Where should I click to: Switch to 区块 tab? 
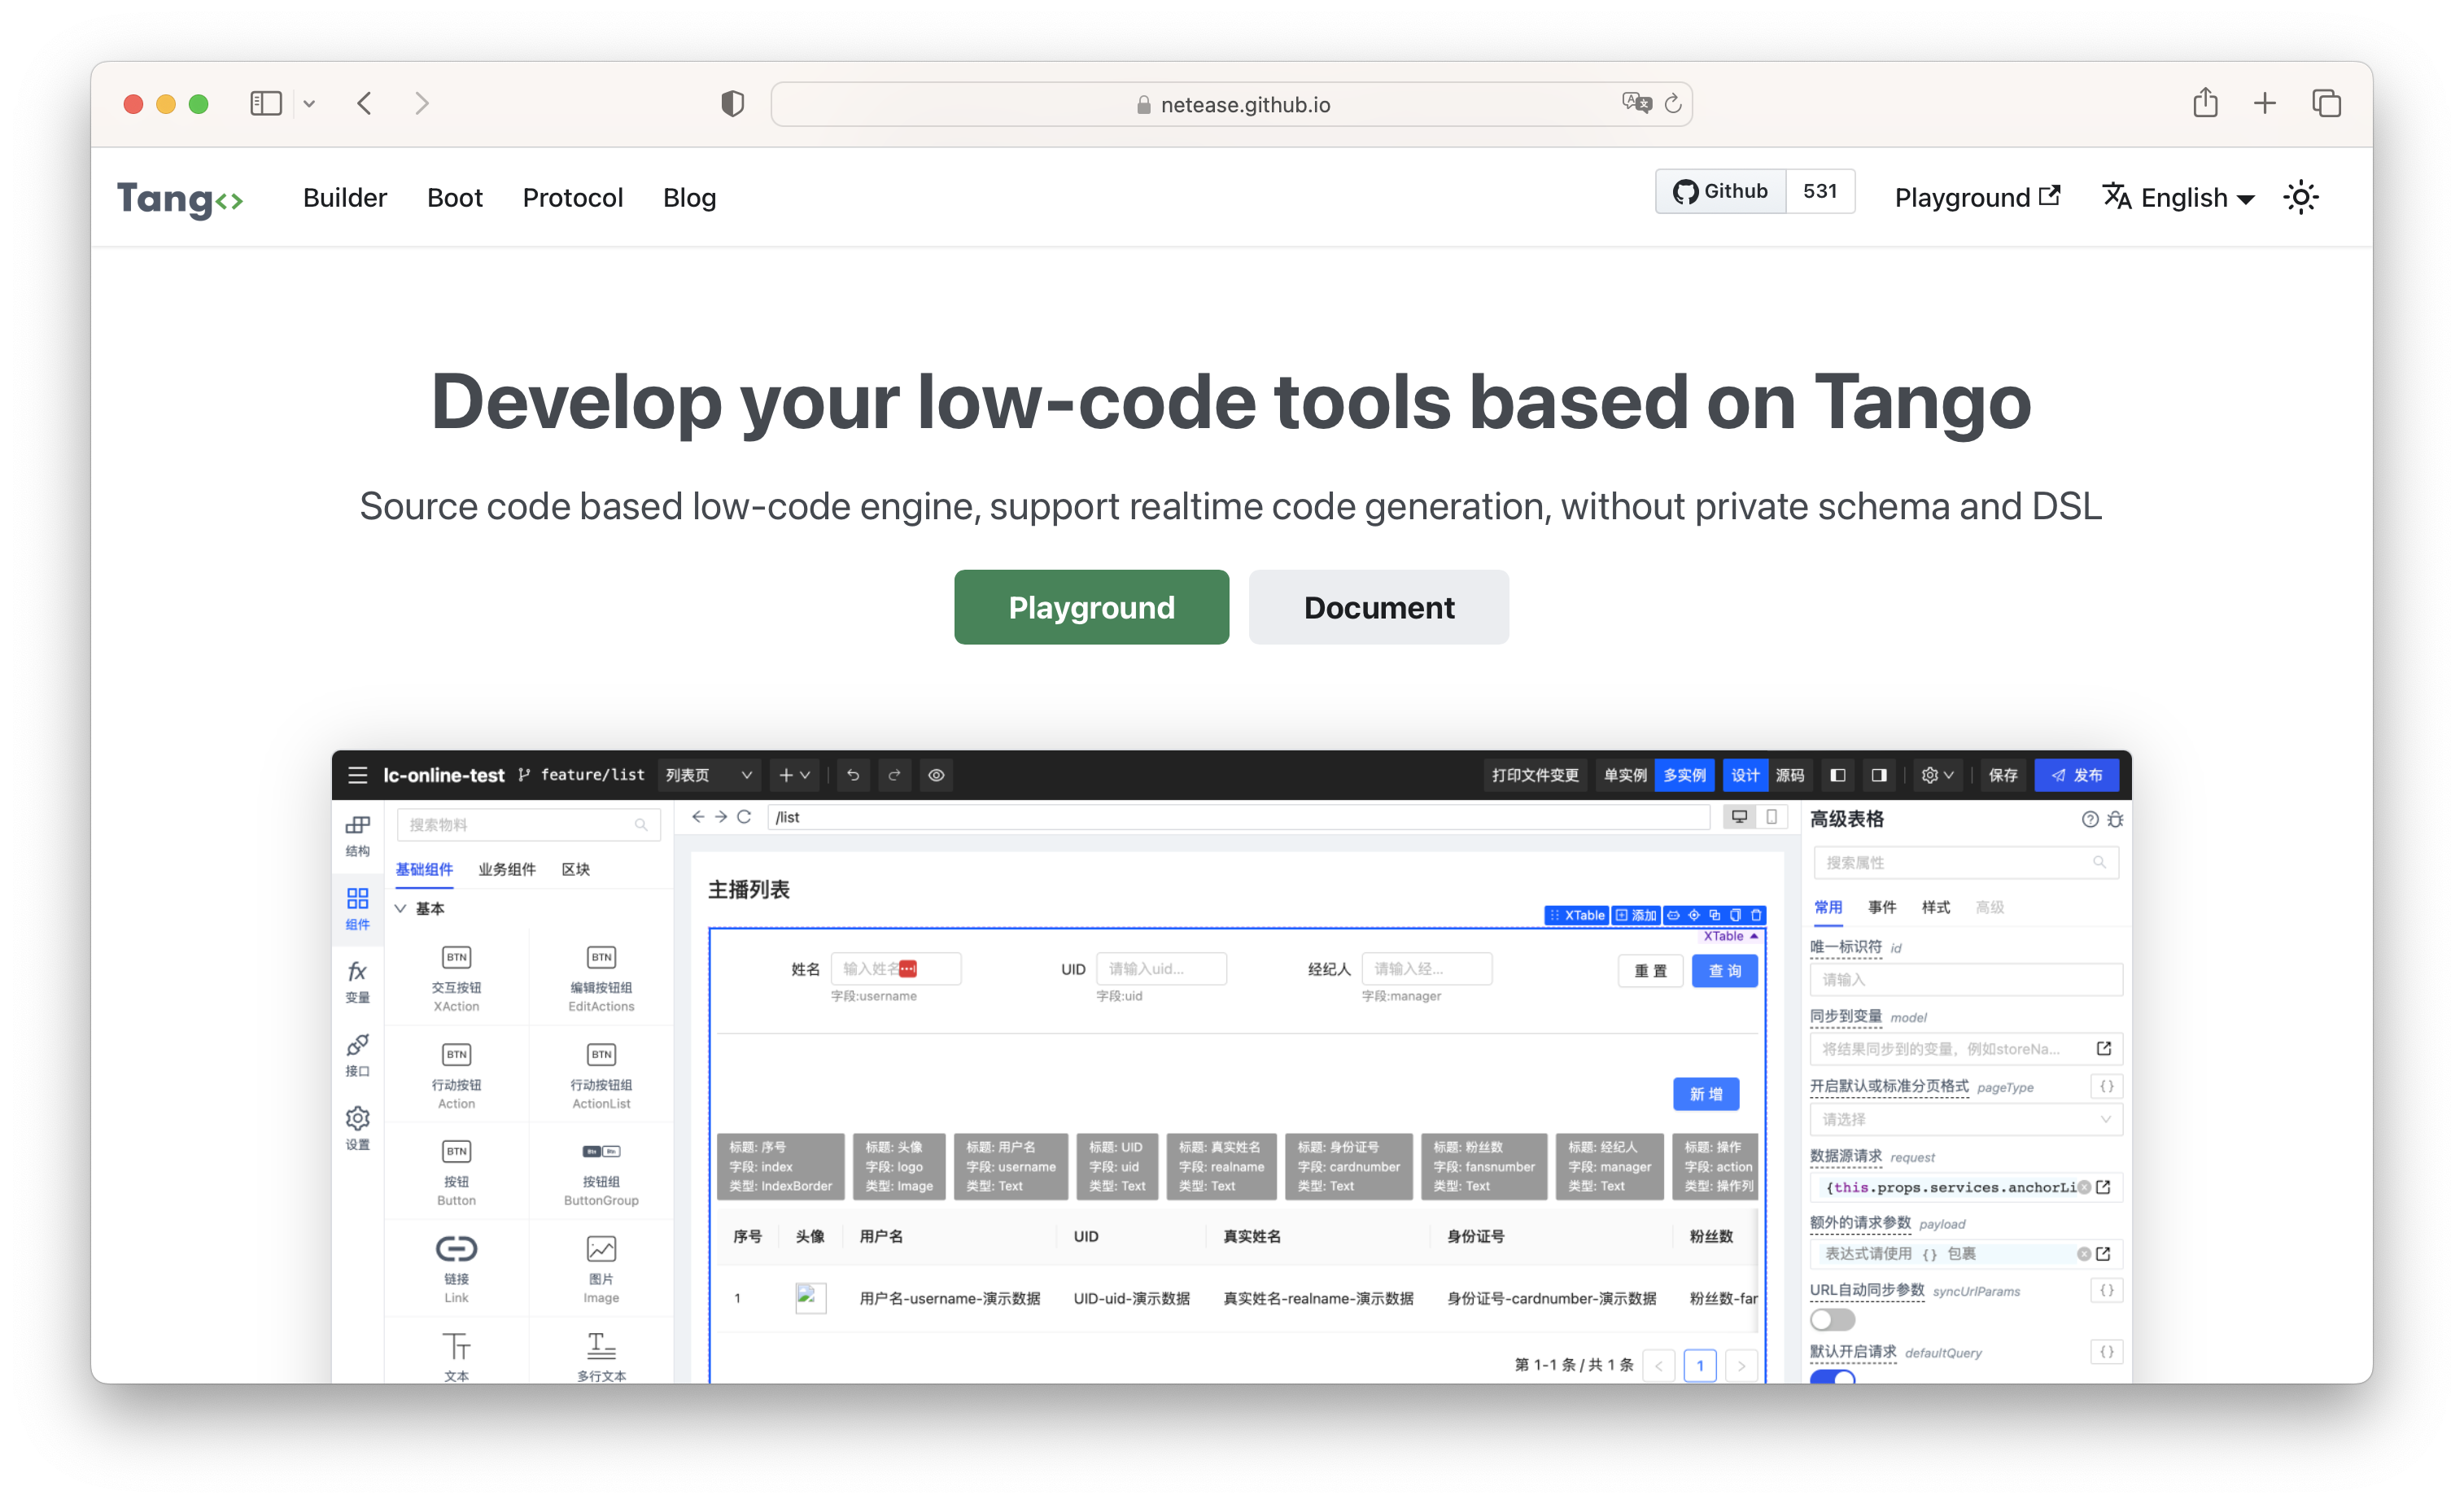click(575, 869)
